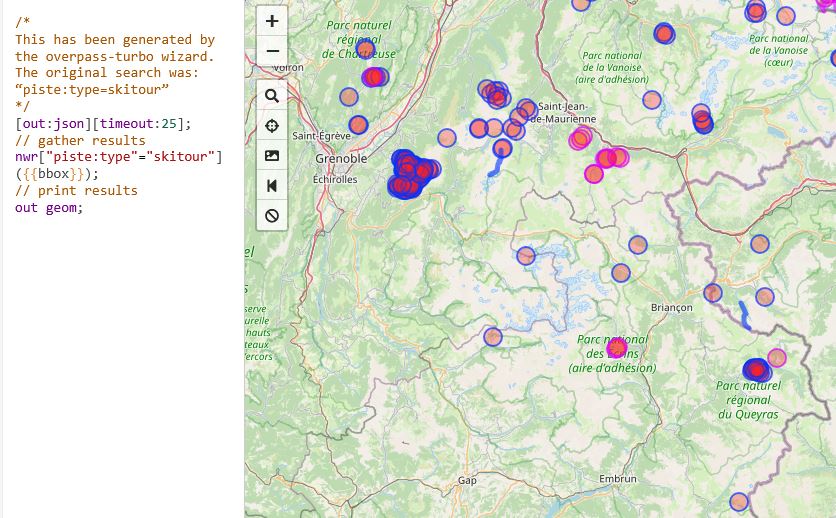Click the ski tour marker south of Embrun
The image size is (836, 518).
(739, 502)
